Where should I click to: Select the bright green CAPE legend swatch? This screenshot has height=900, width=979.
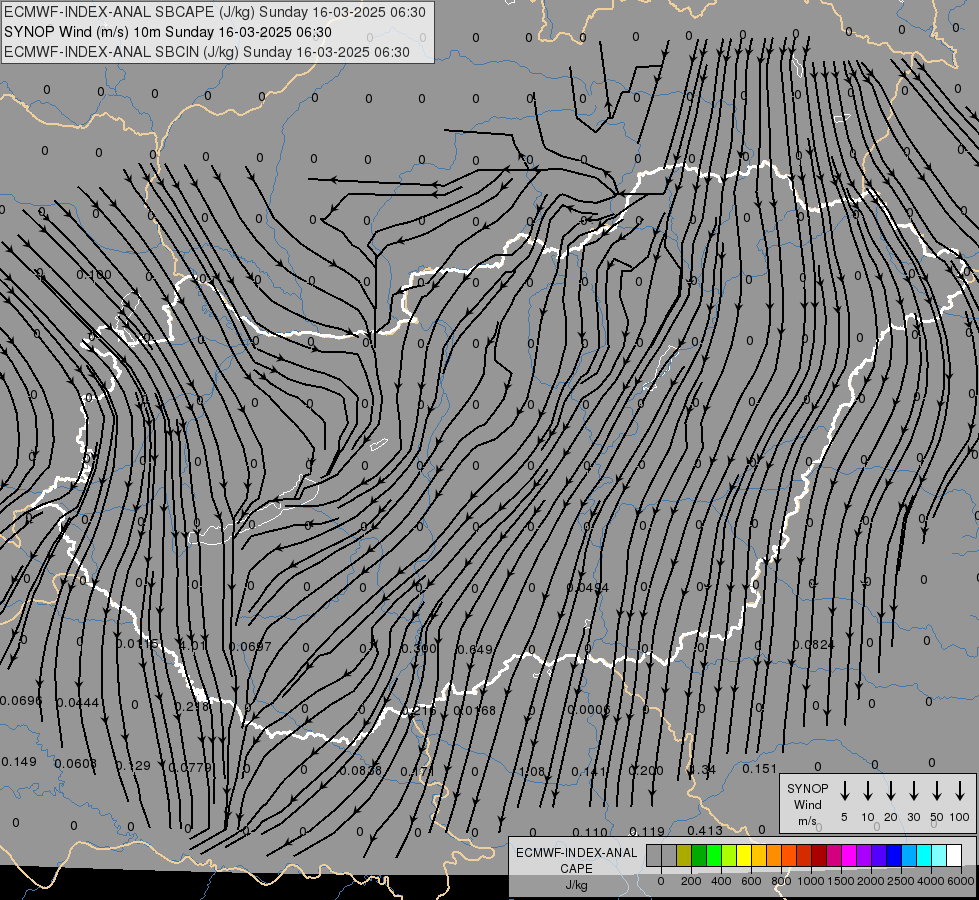[x=714, y=855]
